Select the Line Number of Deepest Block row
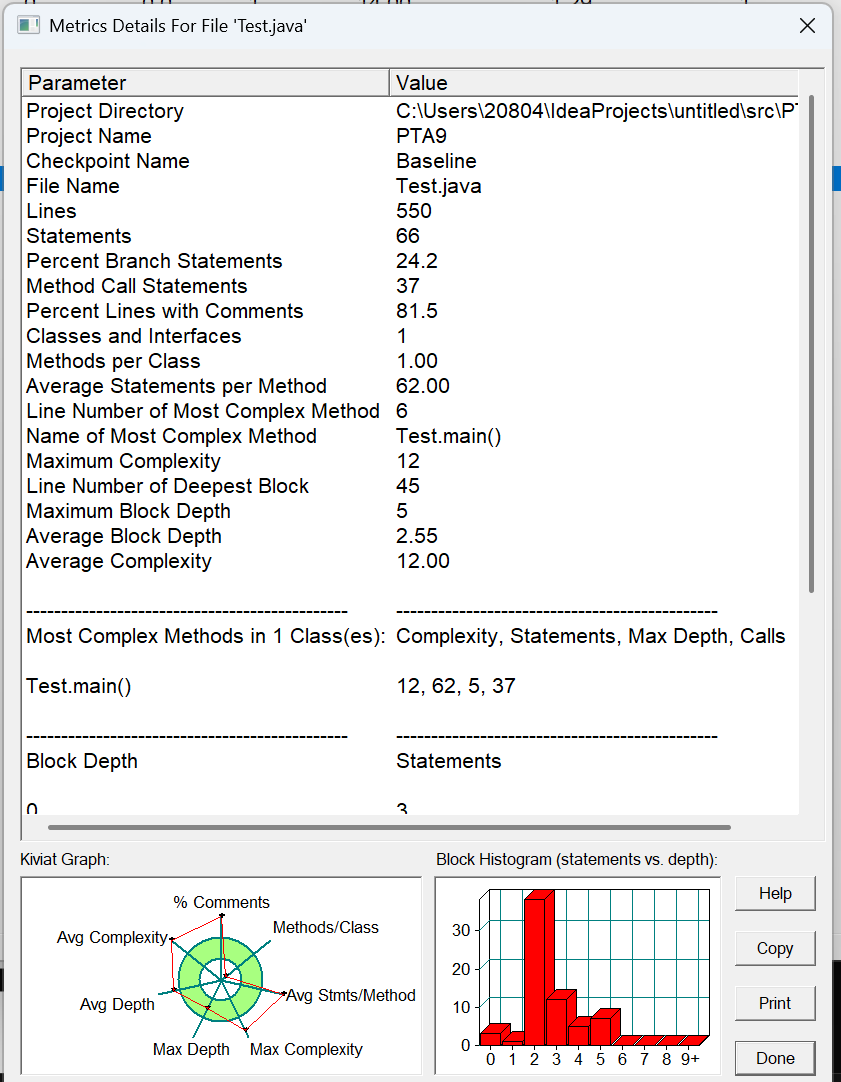841x1082 pixels. click(410, 486)
